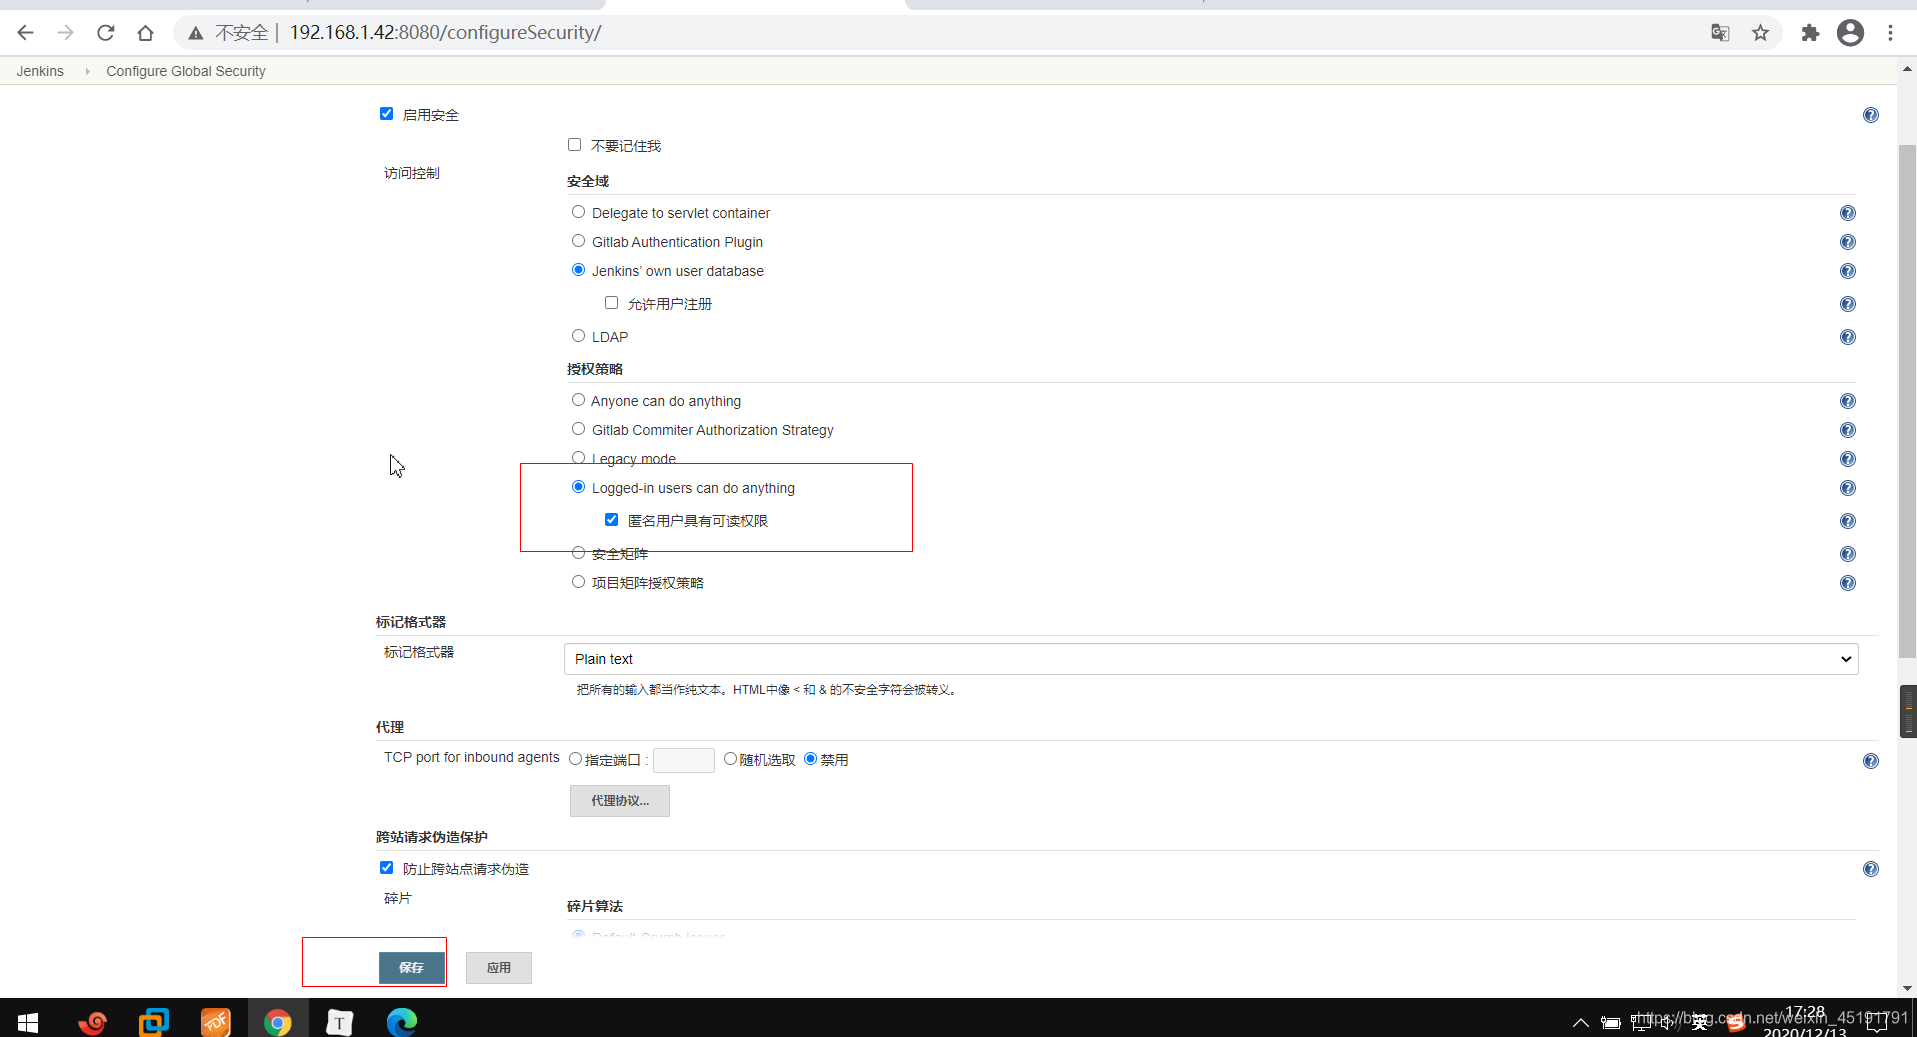This screenshot has width=1917, height=1037.
Task: Select Jenkins' own user database radio
Action: 578,270
